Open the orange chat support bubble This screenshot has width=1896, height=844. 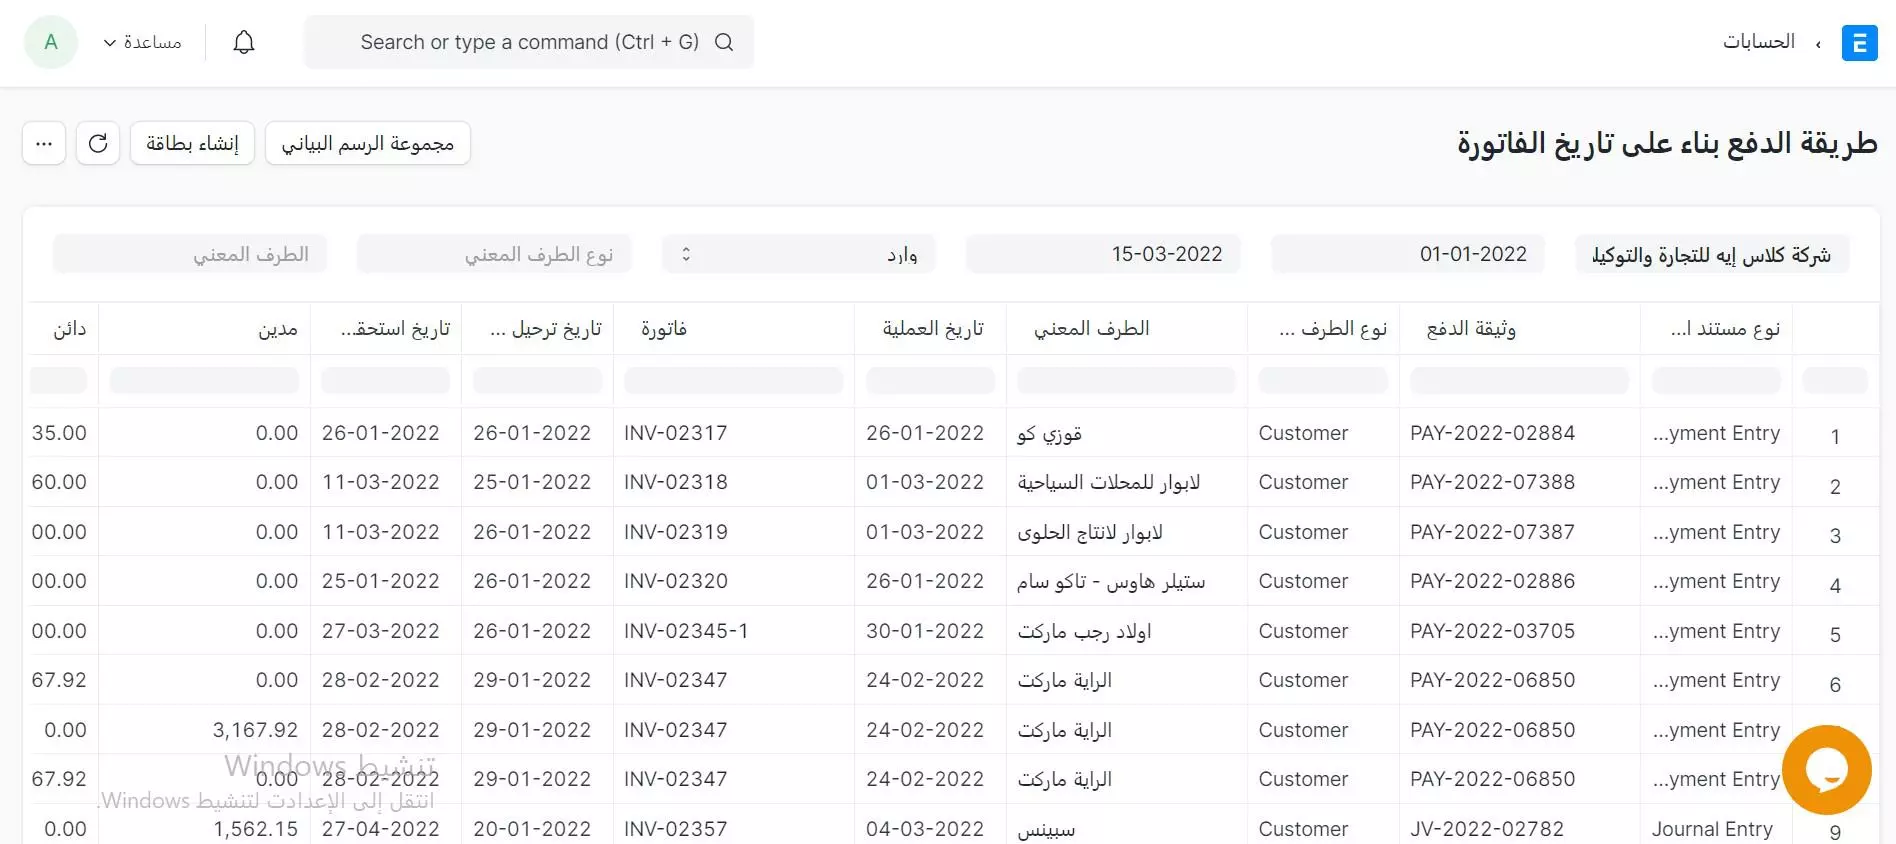[1826, 770]
